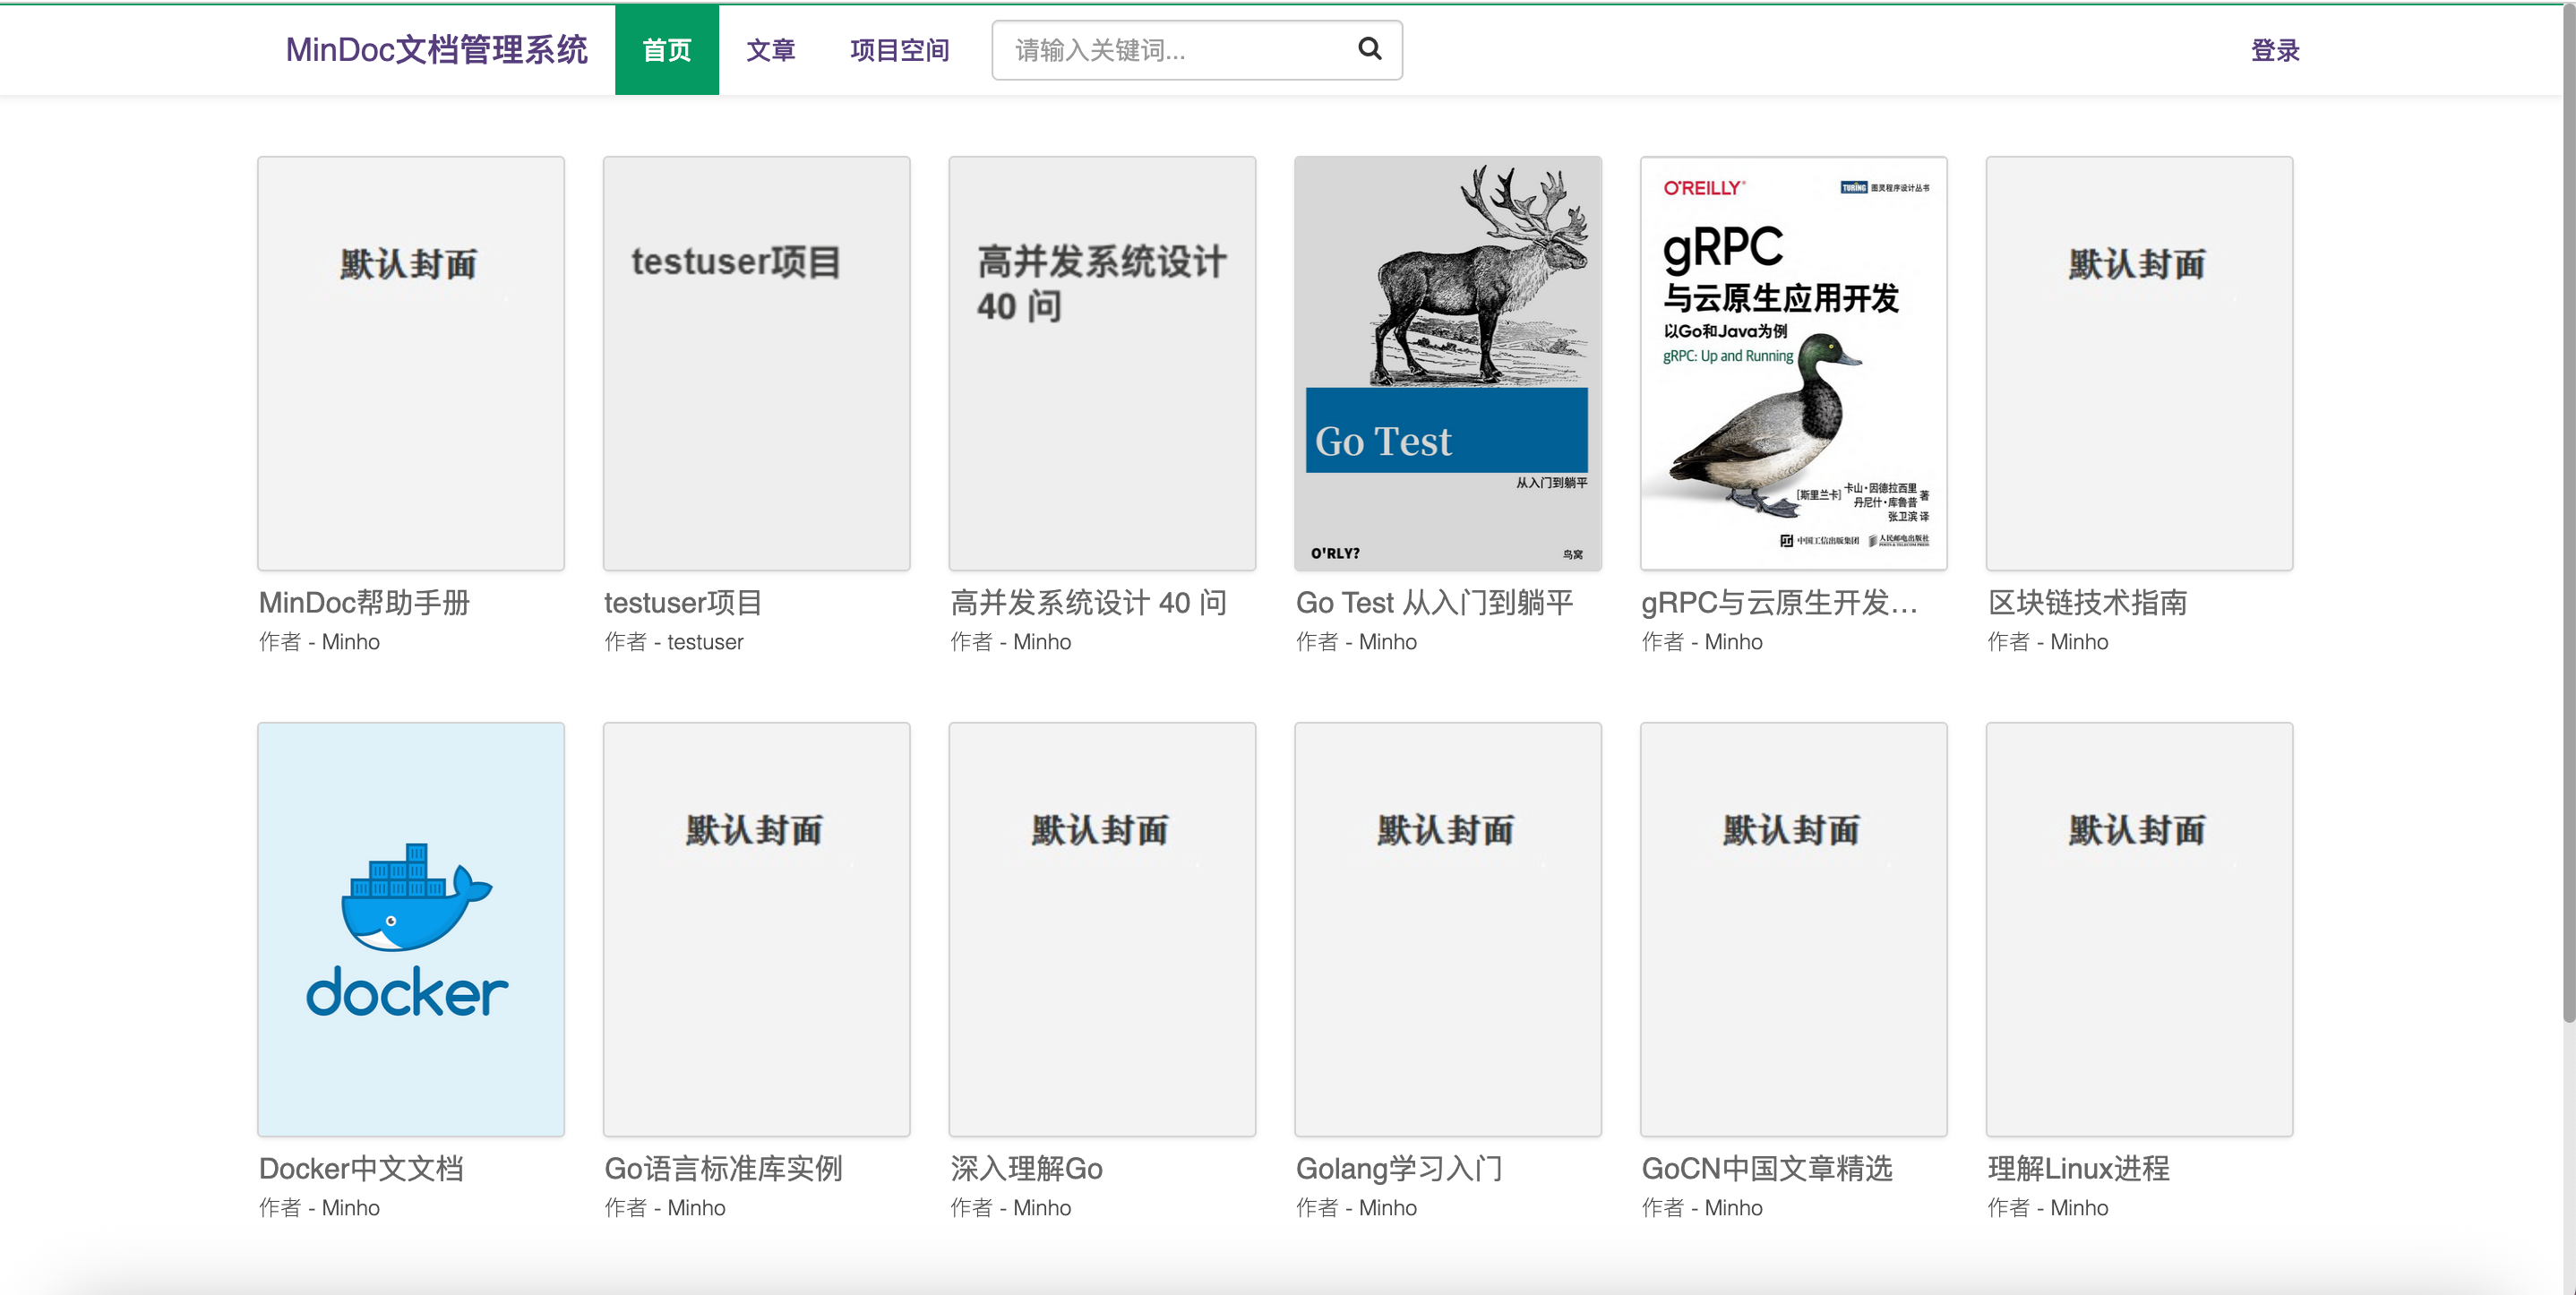Open the testuser项目 cover thumbnail
The height and width of the screenshot is (1295, 2576).
pos(756,363)
